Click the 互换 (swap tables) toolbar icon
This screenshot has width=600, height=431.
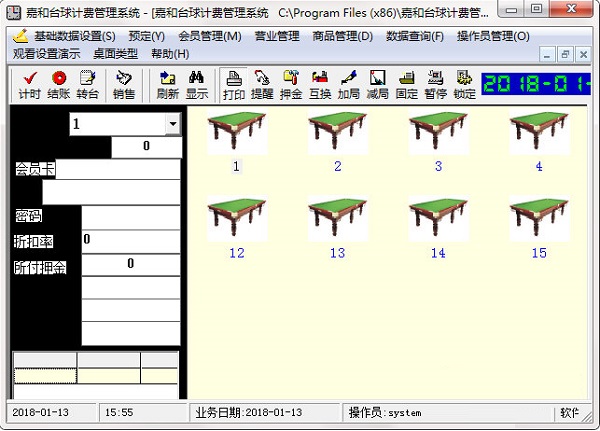click(x=320, y=85)
